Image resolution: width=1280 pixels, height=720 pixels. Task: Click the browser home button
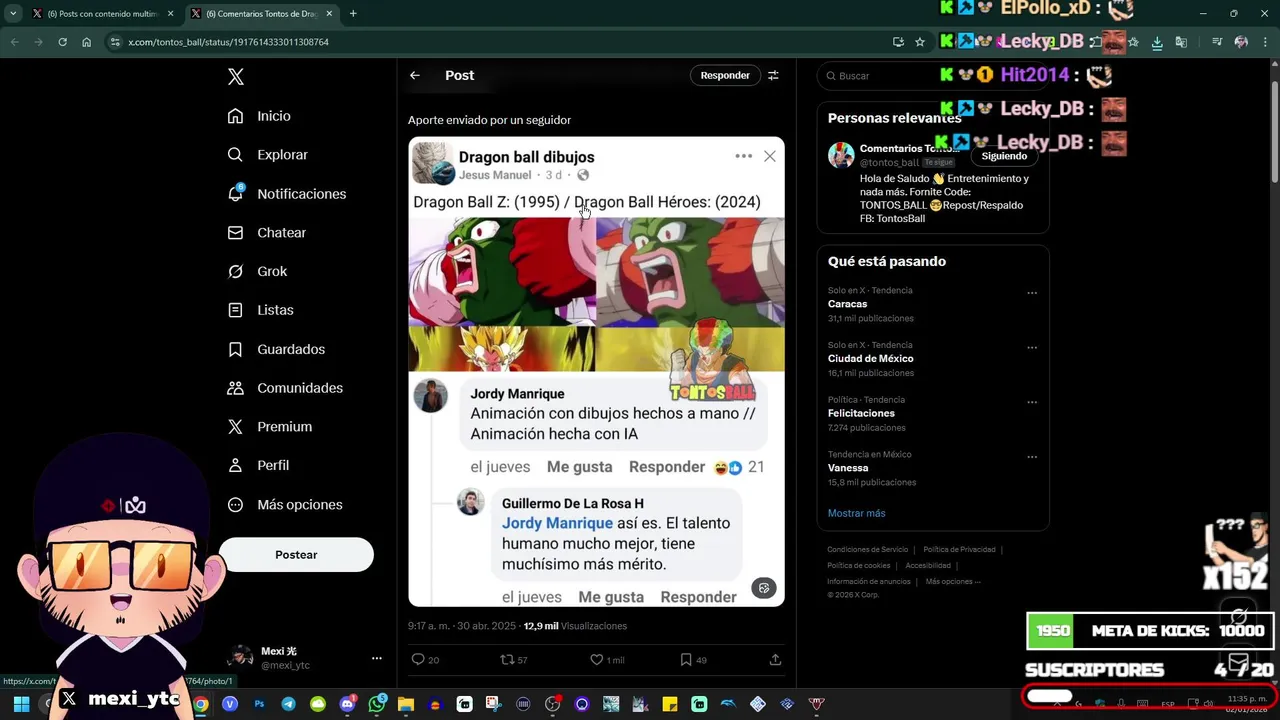pyautogui.click(x=87, y=42)
